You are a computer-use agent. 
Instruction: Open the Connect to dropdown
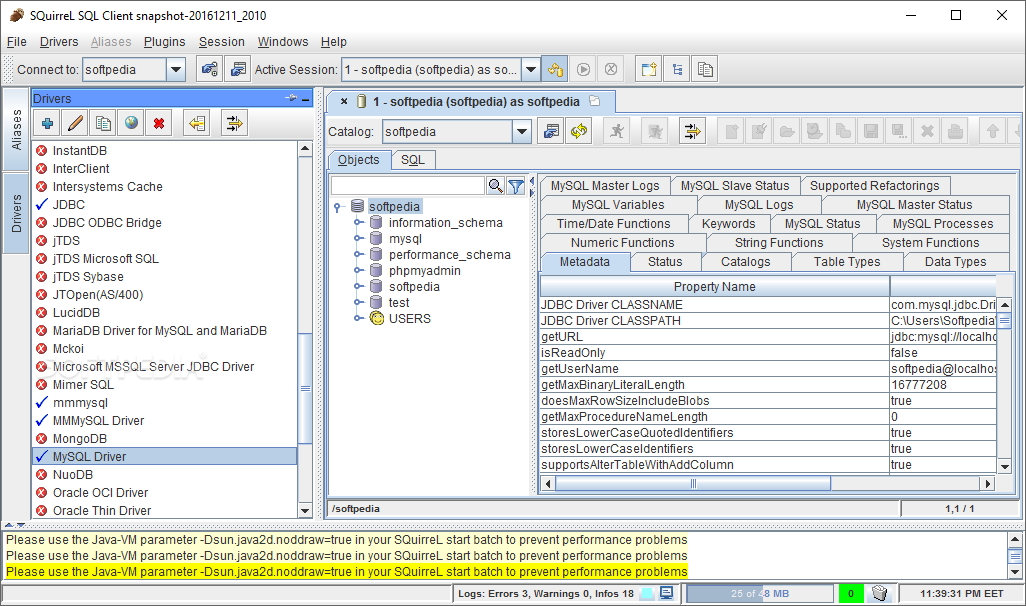click(176, 69)
